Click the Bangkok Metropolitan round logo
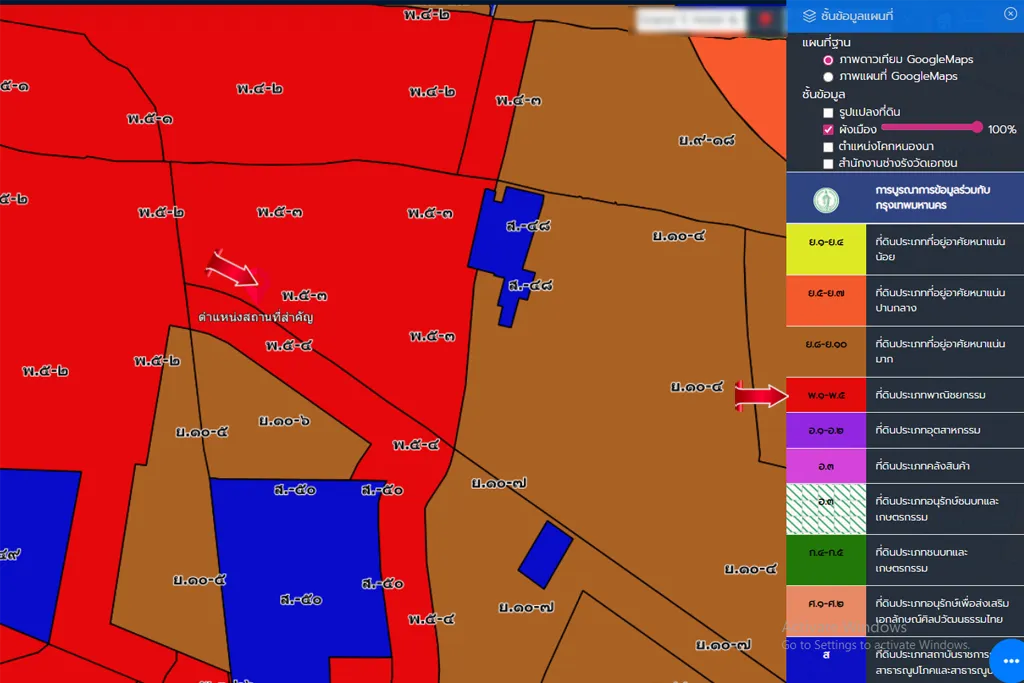Viewport: 1024px width, 683px height. point(826,200)
